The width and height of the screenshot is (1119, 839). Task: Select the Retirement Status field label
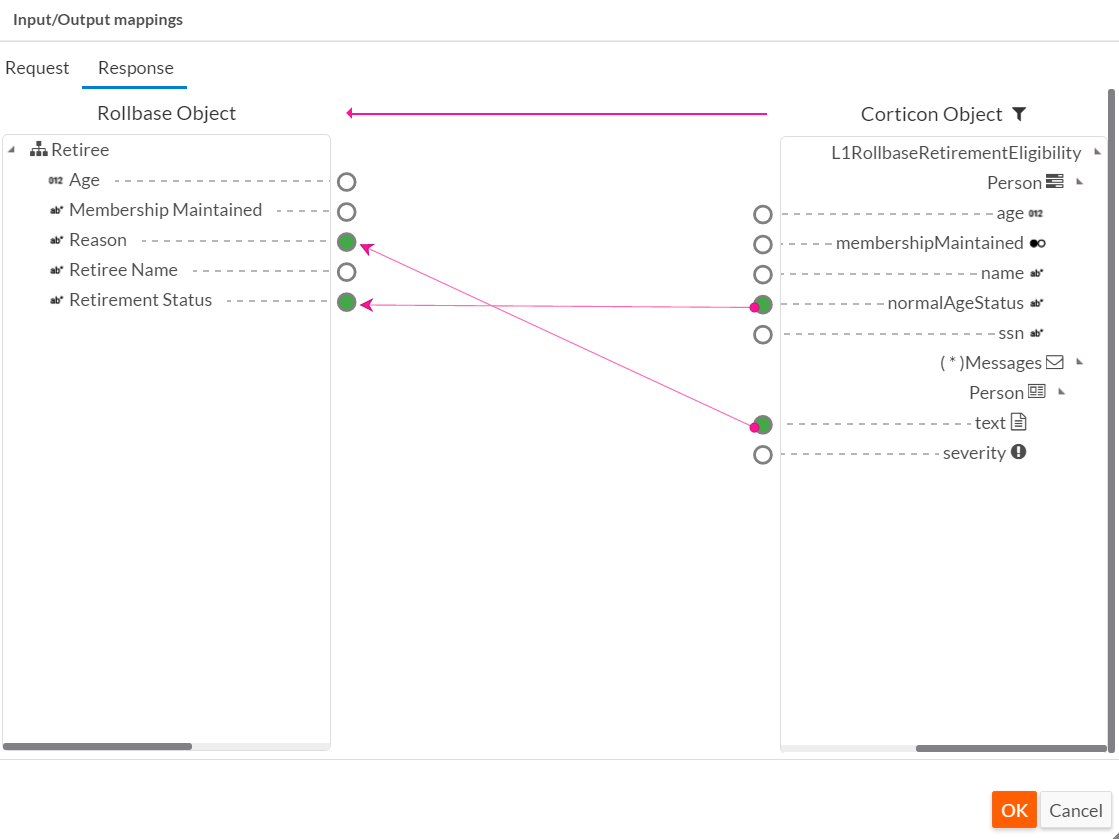[141, 300]
